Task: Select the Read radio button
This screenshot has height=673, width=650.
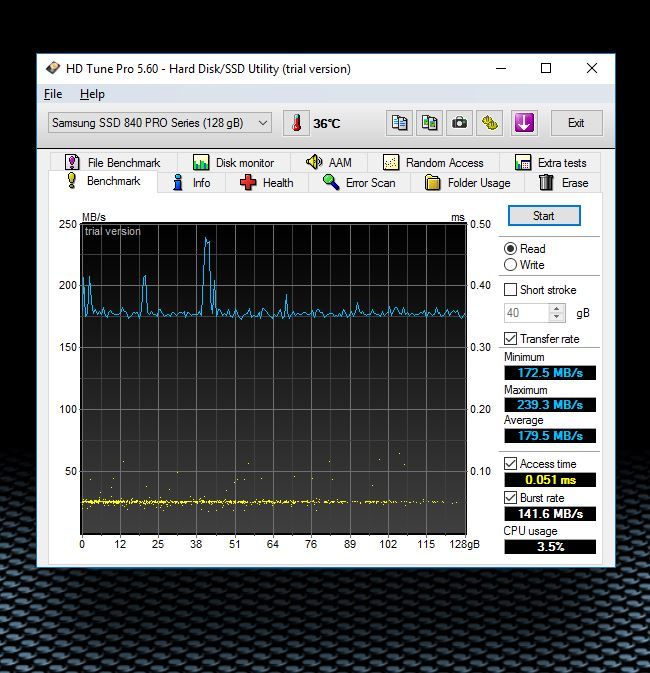Action: click(x=510, y=249)
